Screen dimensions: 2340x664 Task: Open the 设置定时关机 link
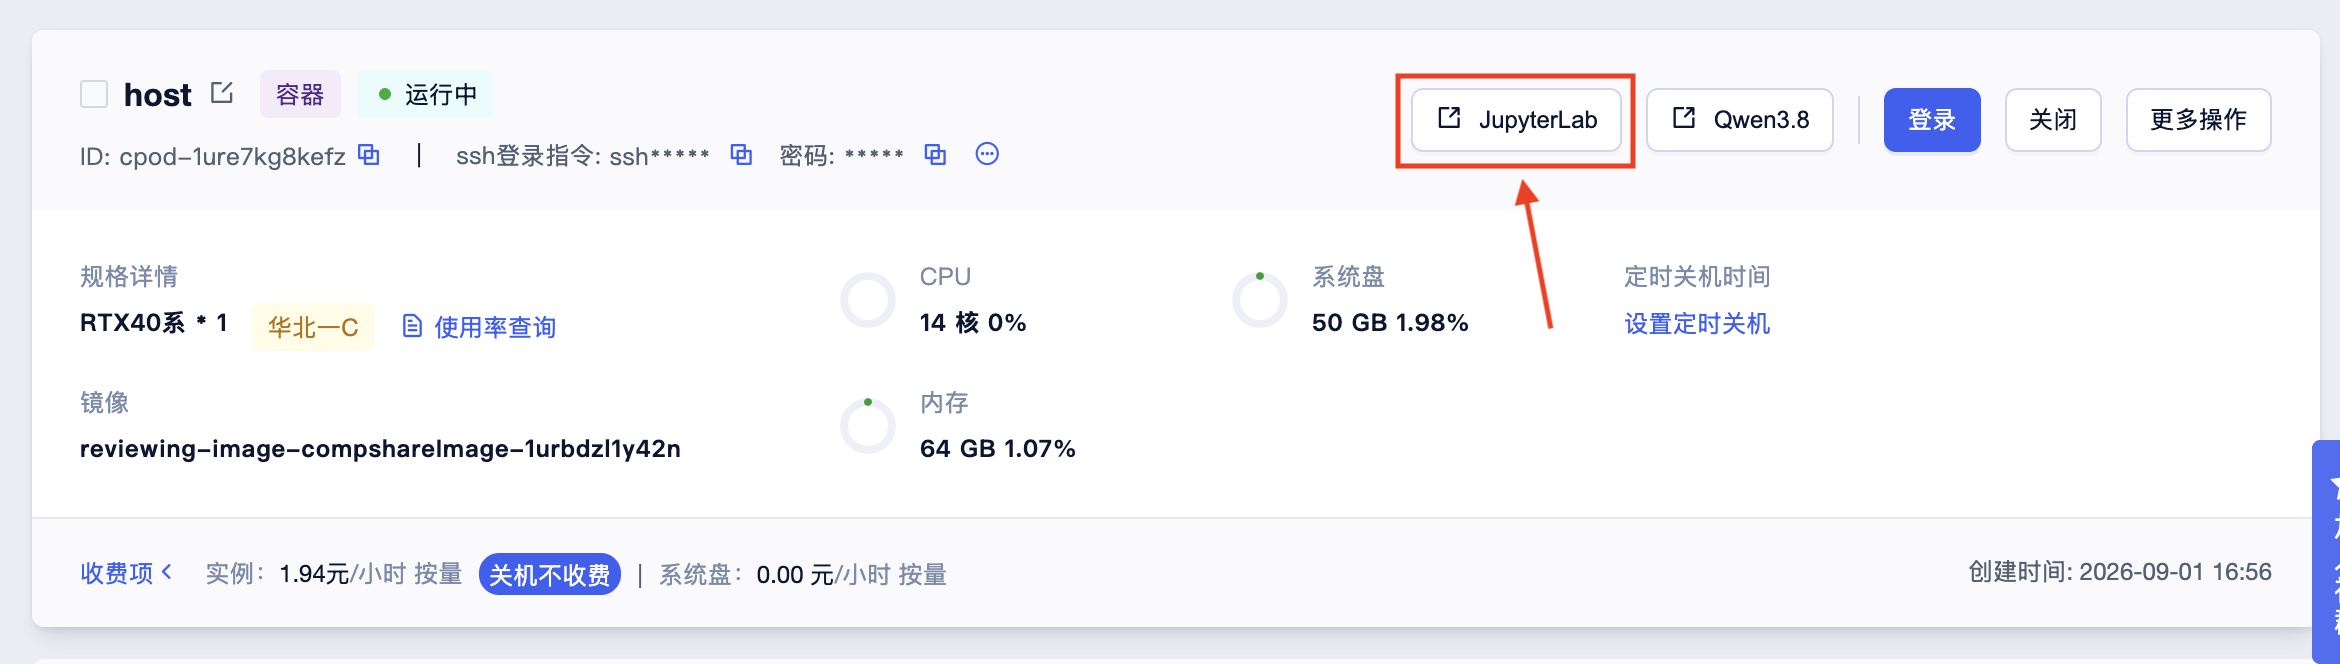coord(1697,324)
